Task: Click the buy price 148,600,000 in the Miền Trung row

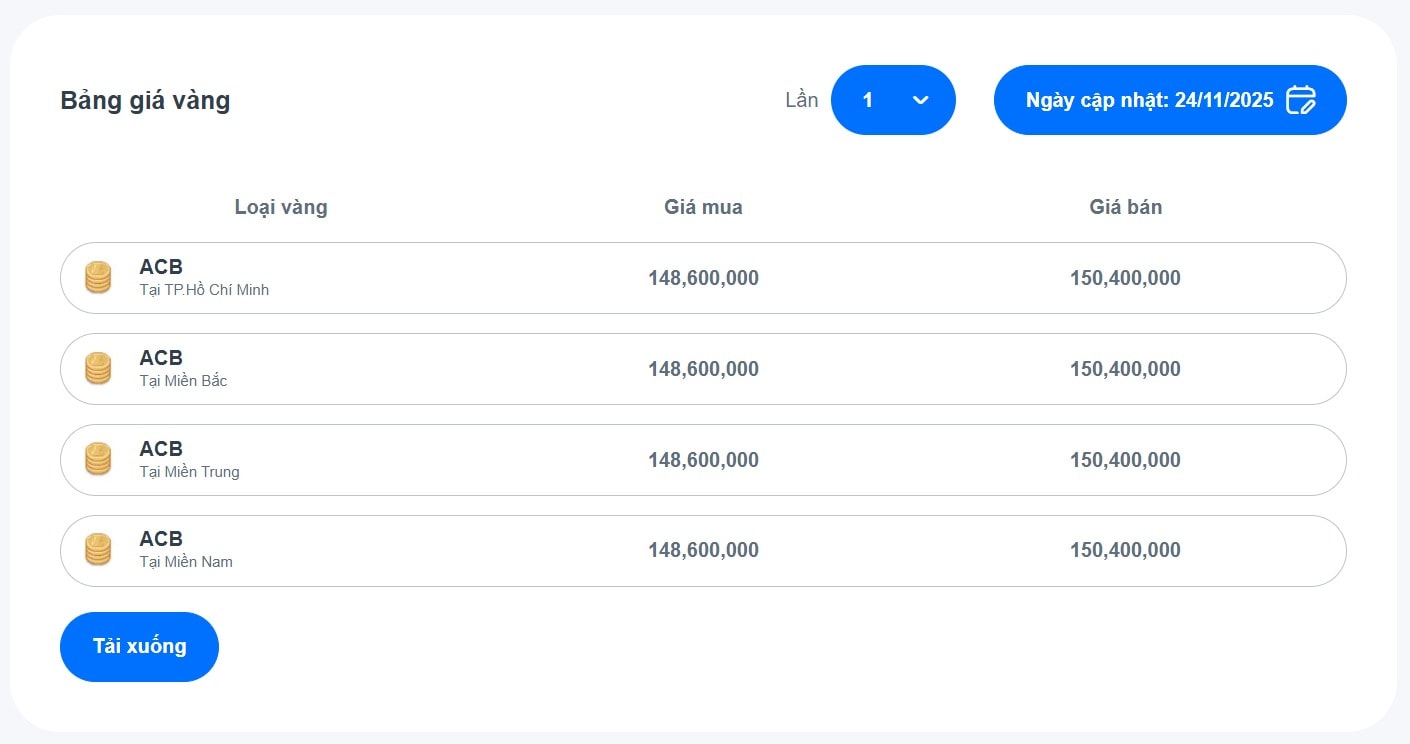Action: coord(703,460)
